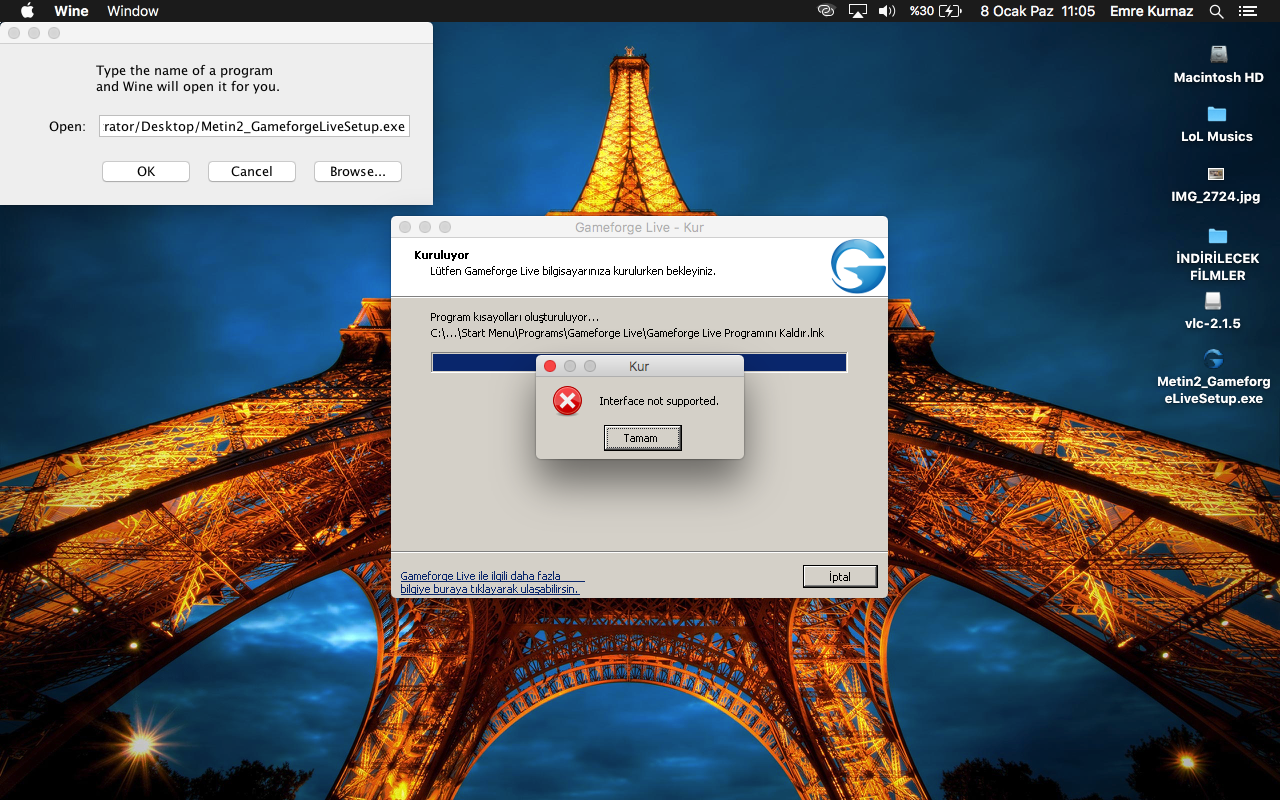Open the volume control icon
The height and width of the screenshot is (800, 1280).
[x=887, y=11]
